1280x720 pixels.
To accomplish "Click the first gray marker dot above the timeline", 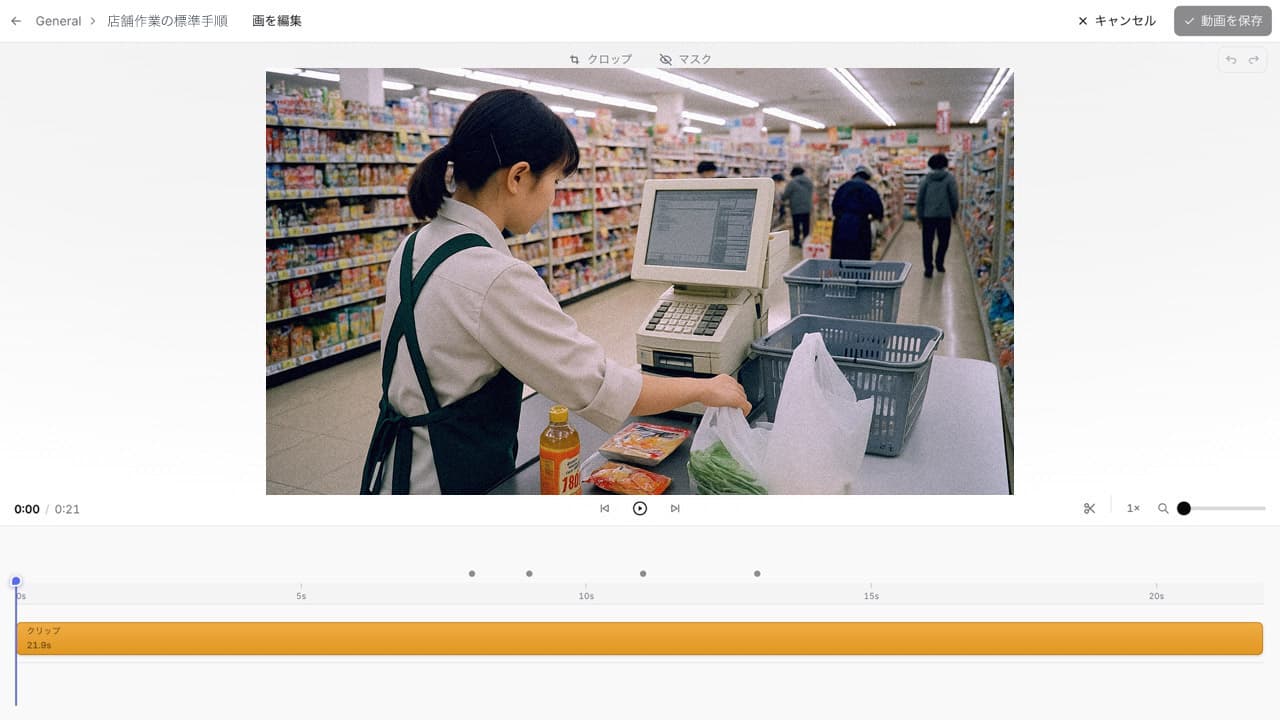I will click(x=472, y=574).
